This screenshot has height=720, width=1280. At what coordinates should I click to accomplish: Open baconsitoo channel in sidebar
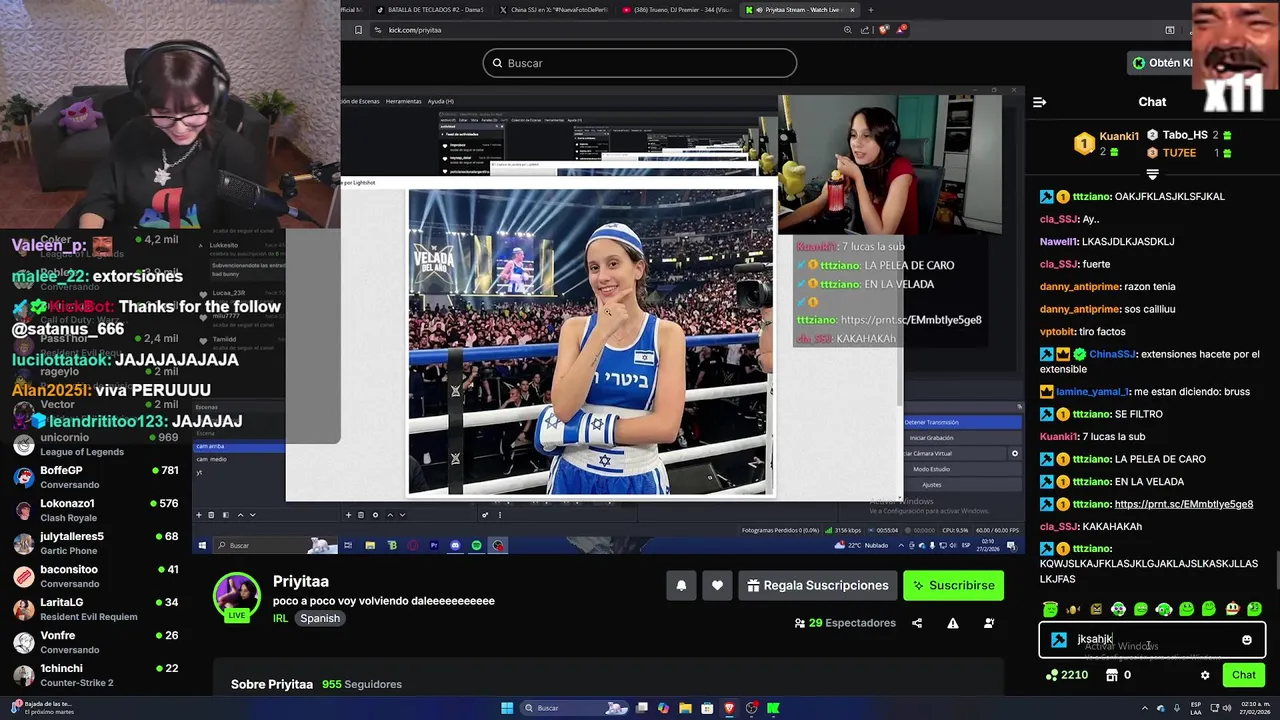pos(96,576)
